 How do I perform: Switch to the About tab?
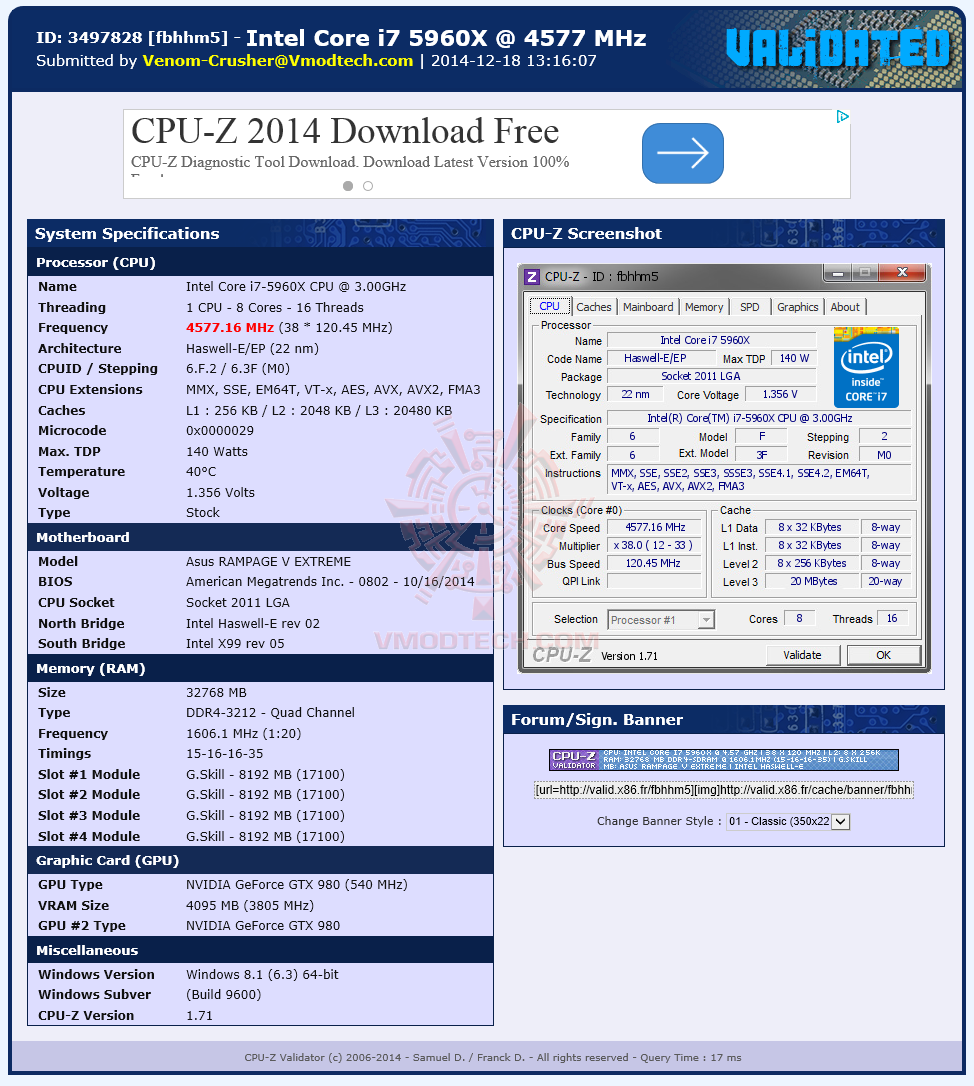tap(845, 307)
